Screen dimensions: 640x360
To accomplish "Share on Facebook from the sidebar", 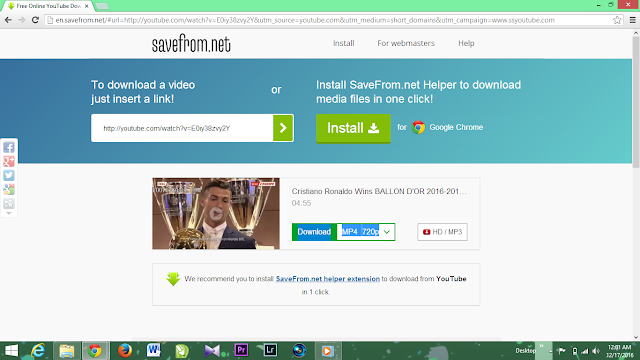I will click(x=9, y=147).
